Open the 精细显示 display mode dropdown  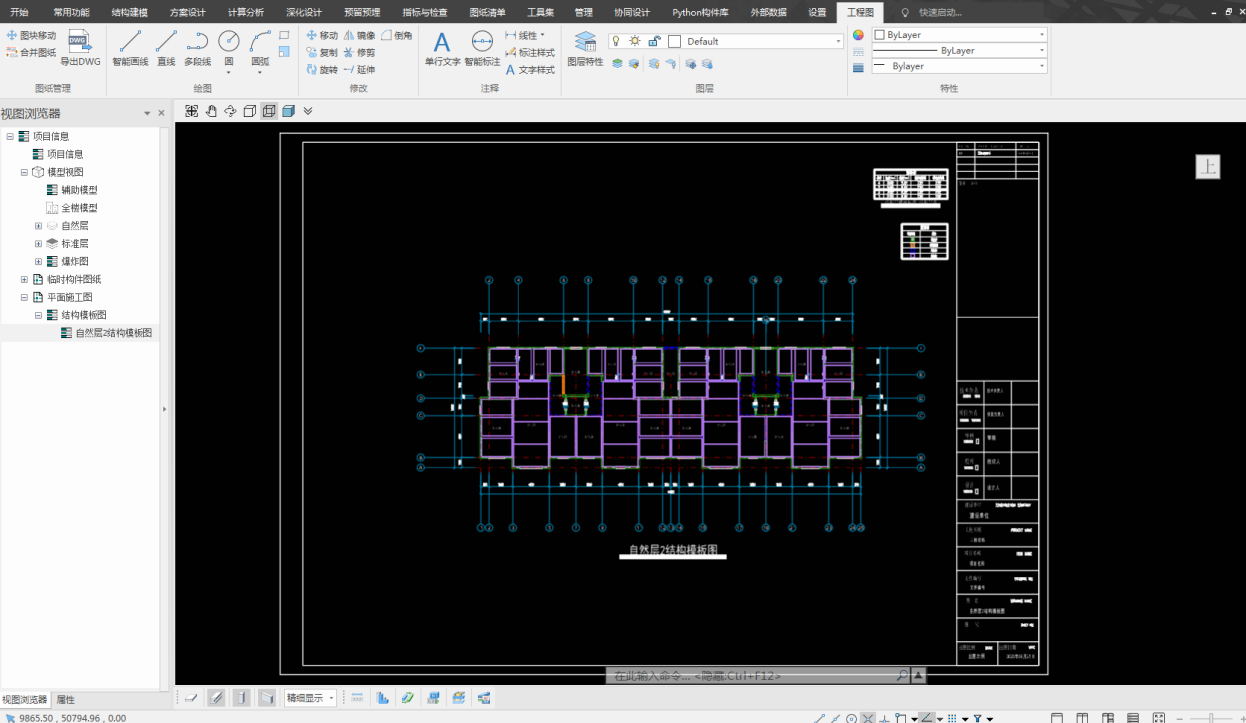point(310,698)
